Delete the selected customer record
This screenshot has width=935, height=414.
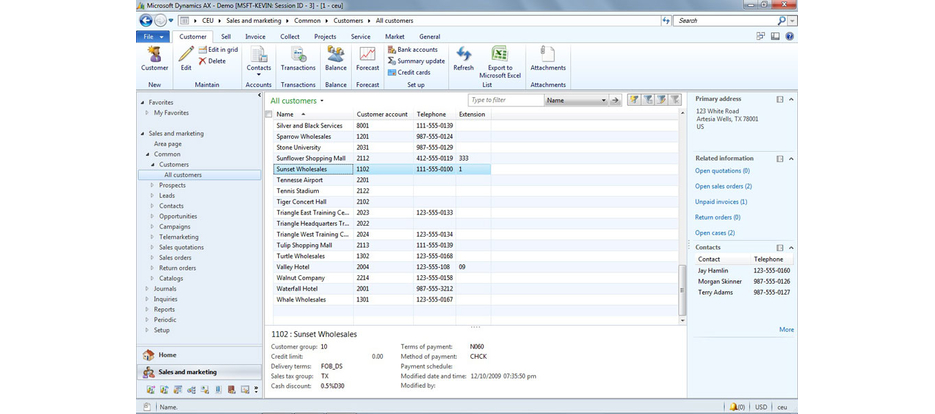(x=212, y=61)
